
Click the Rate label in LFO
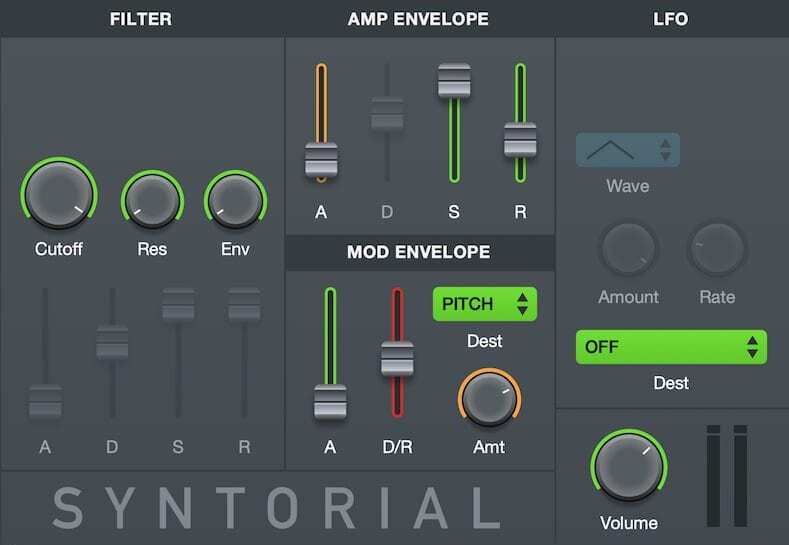(717, 297)
